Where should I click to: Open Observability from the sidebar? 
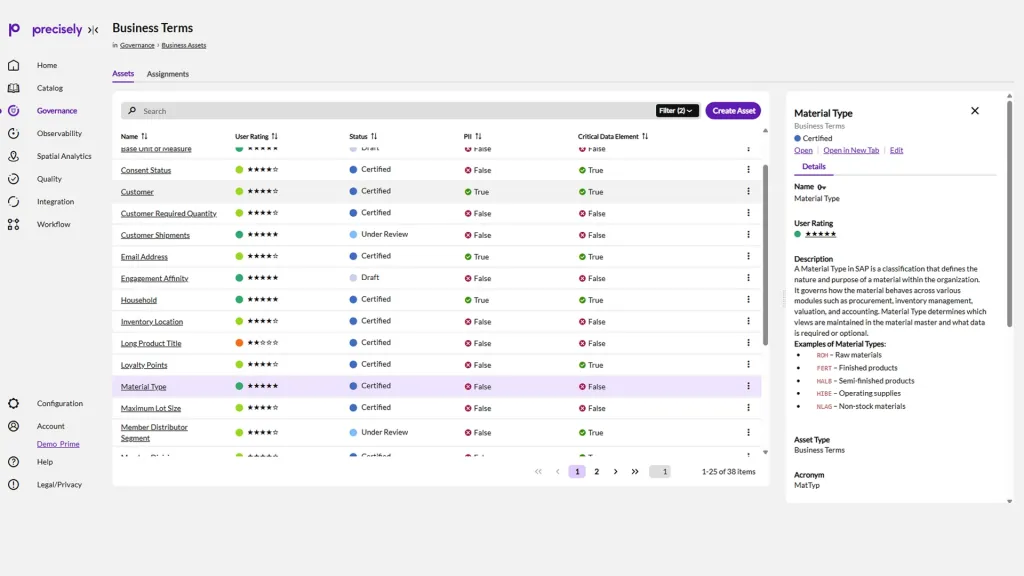pyautogui.click(x=12, y=133)
